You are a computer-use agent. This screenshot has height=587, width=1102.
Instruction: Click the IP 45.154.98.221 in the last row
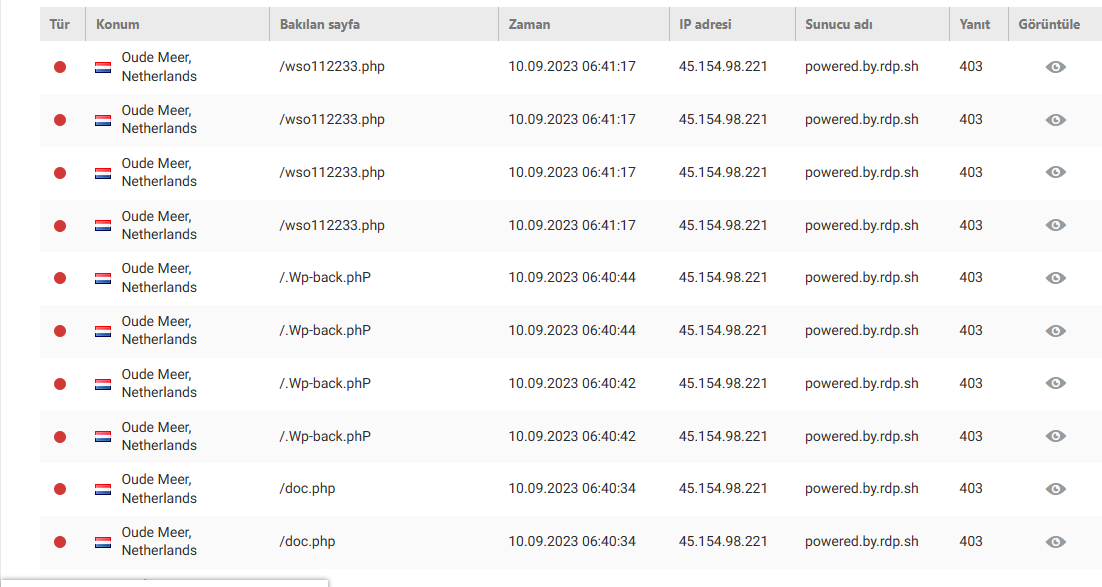coord(722,541)
